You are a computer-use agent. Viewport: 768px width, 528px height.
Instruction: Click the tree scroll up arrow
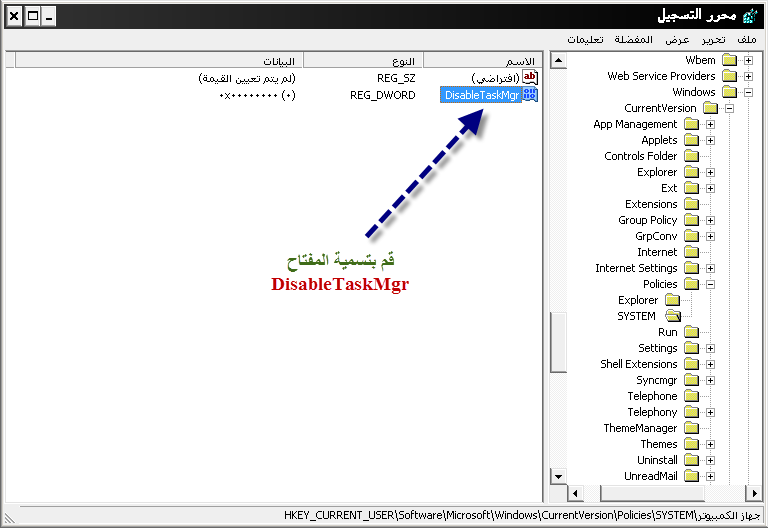pyautogui.click(x=558, y=60)
